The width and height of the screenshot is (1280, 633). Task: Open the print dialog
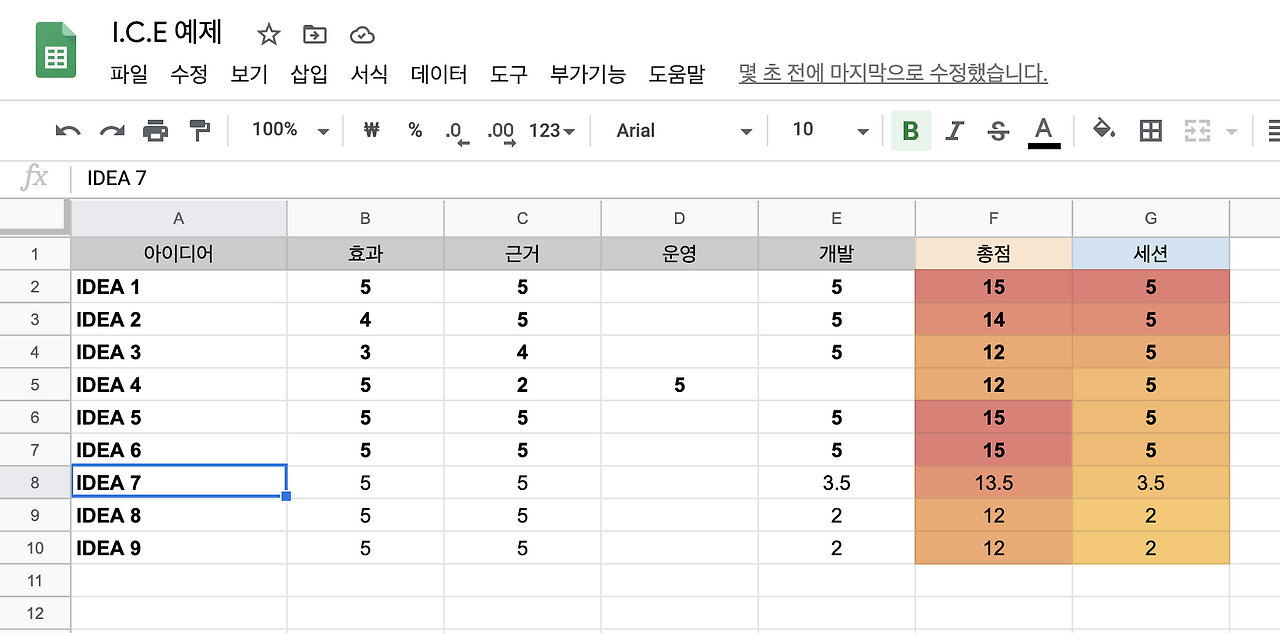[x=155, y=130]
